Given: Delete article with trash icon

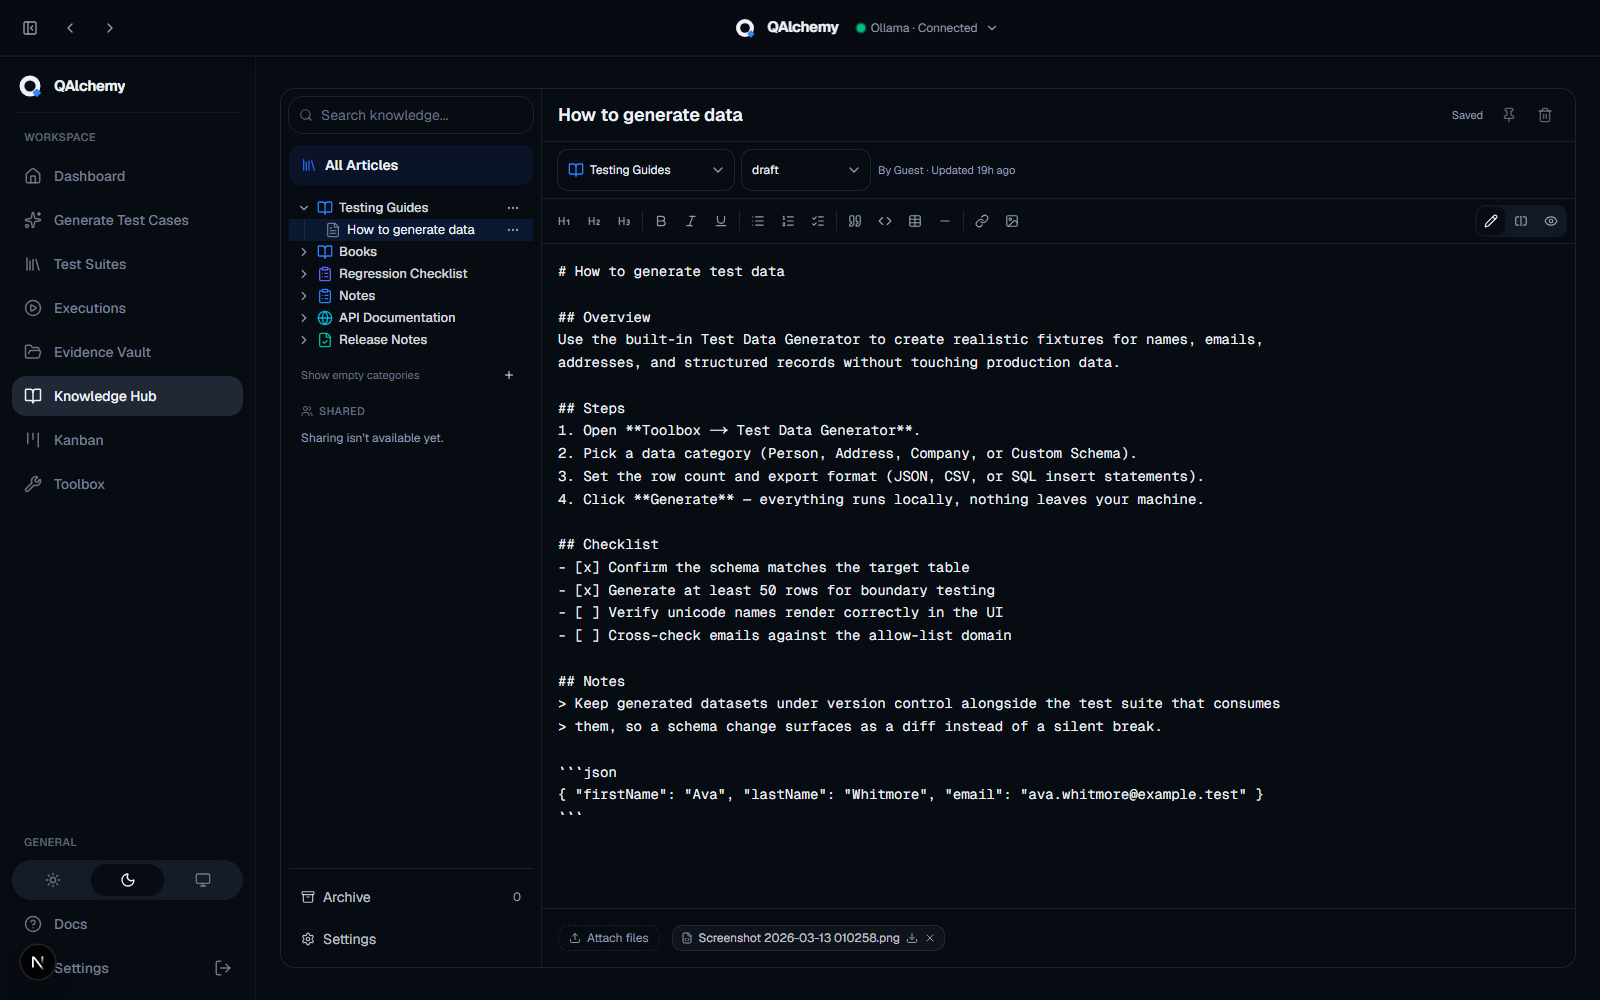Looking at the screenshot, I should coord(1545,115).
